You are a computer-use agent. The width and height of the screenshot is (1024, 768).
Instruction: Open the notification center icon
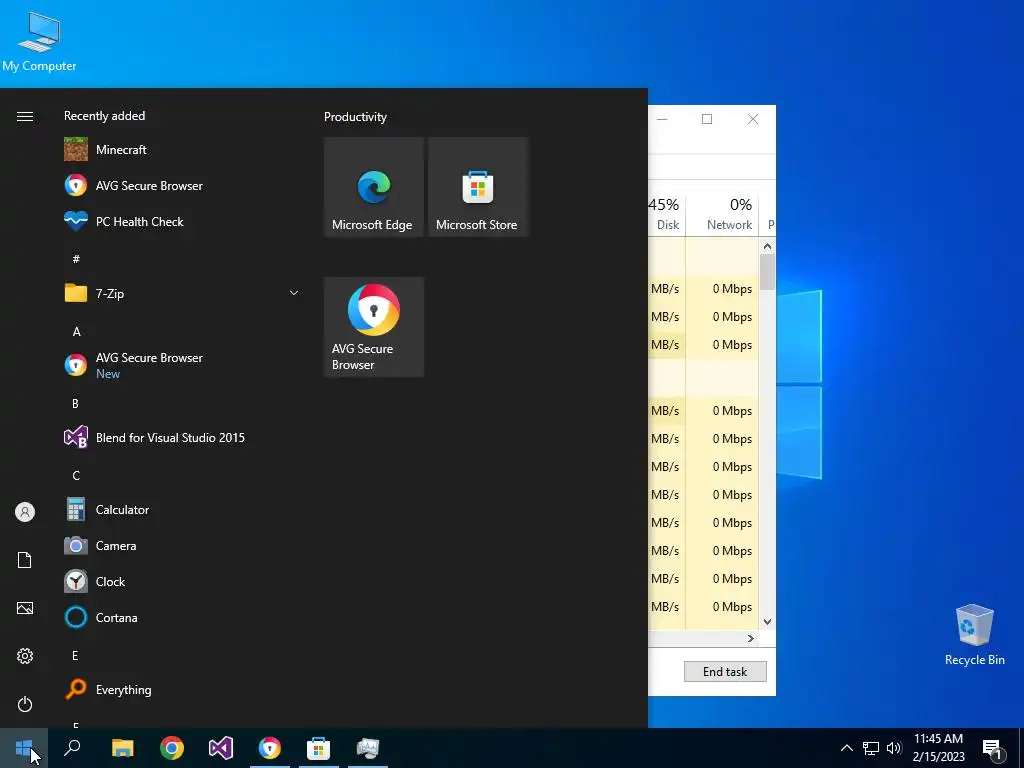click(993, 748)
